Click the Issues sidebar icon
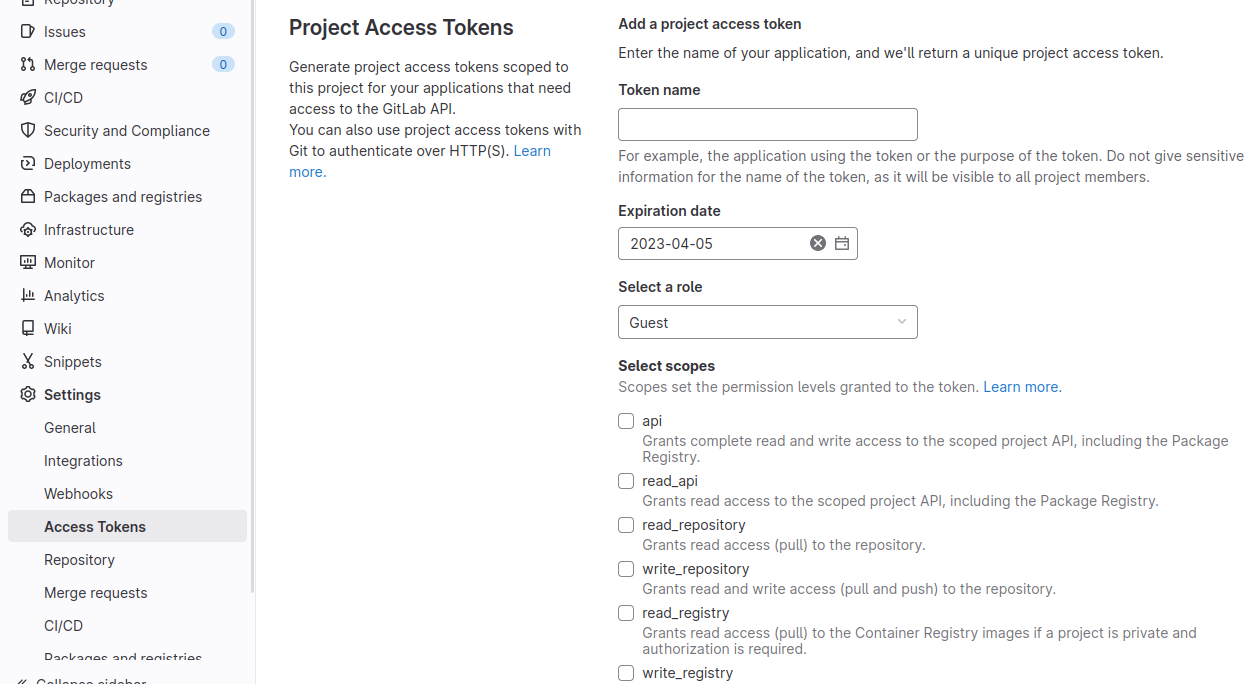The width and height of the screenshot is (1260, 684). point(28,32)
